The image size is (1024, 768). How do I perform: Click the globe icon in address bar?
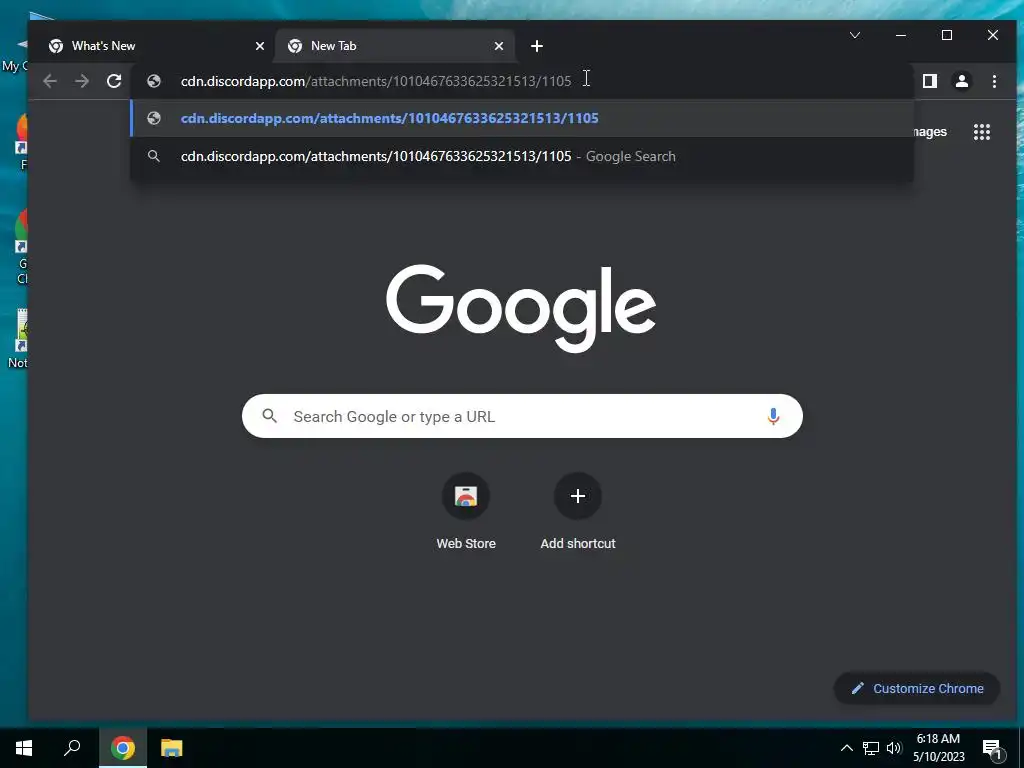click(x=154, y=81)
